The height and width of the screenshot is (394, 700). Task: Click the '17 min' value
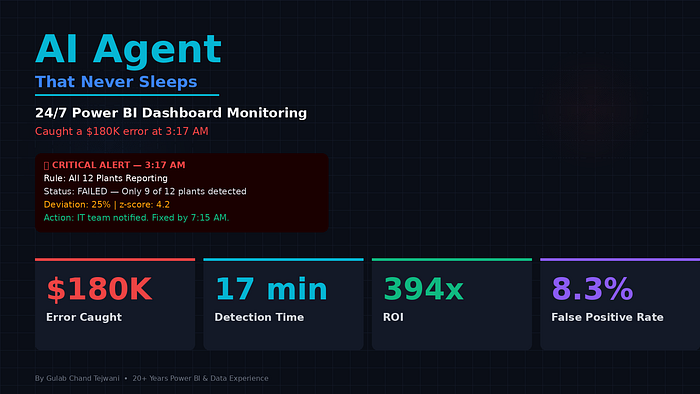pyautogui.click(x=271, y=289)
